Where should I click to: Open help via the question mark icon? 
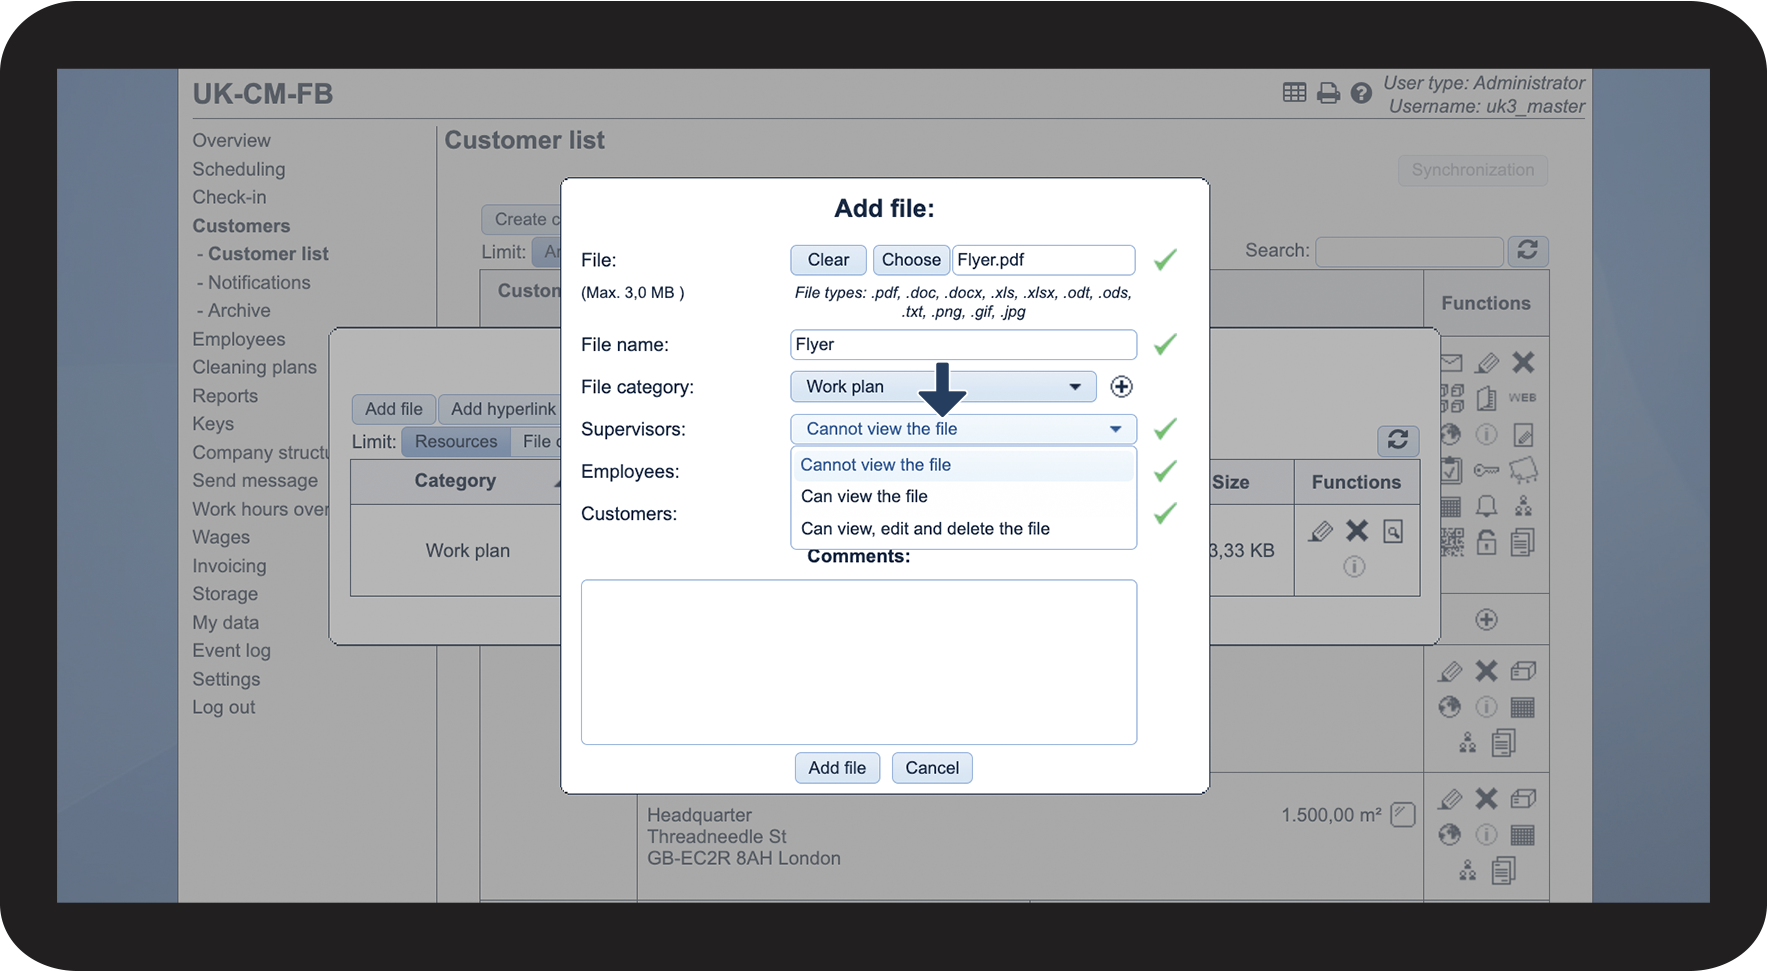1361,93
